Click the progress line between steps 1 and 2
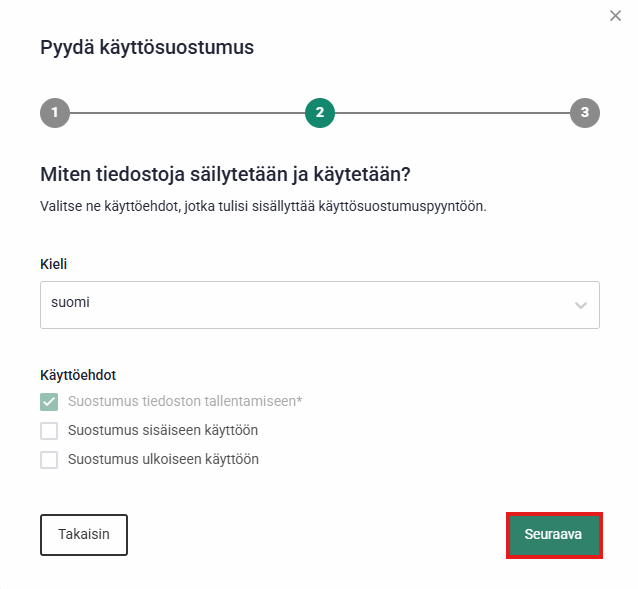 coord(187,113)
